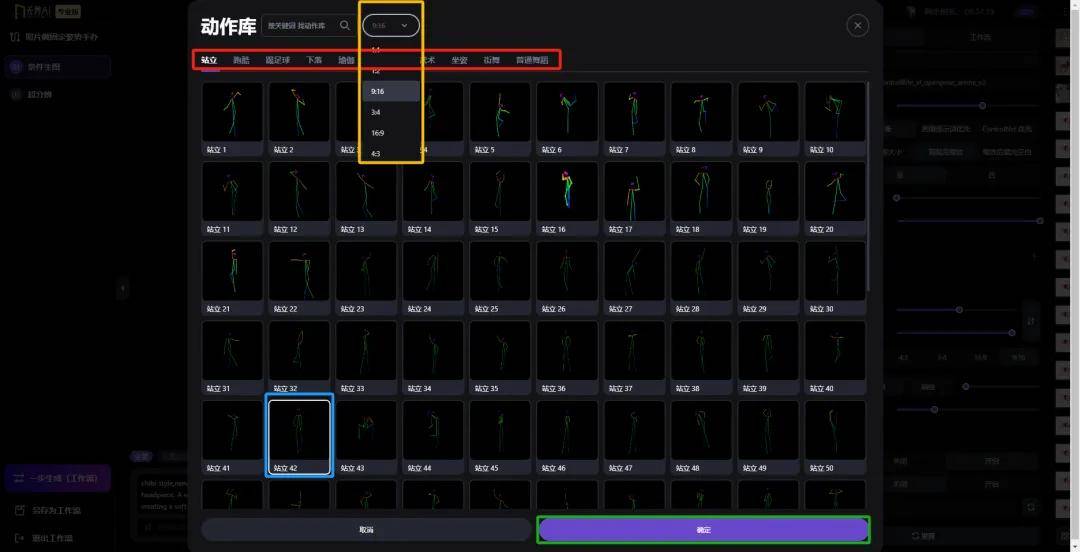Close the 动作库 dialog with the X icon

coord(857,26)
